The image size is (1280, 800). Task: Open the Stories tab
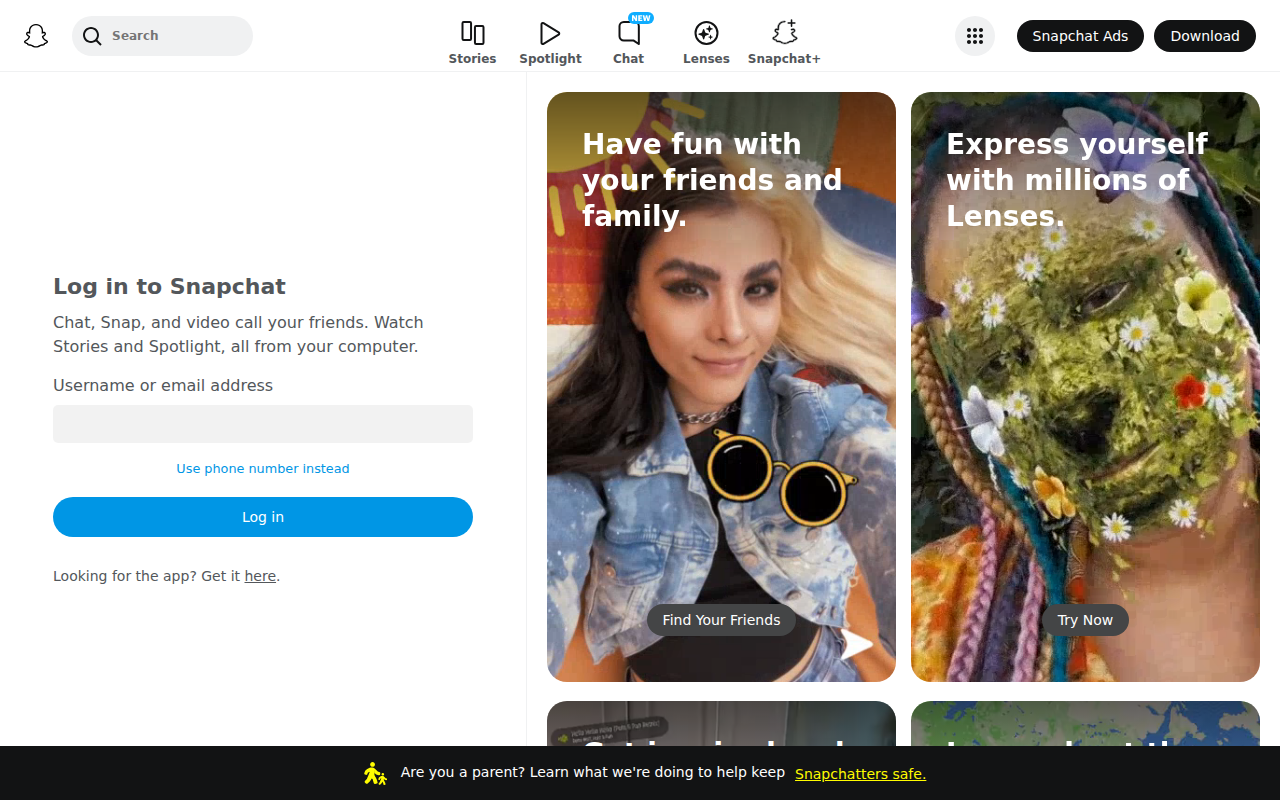[x=472, y=43]
